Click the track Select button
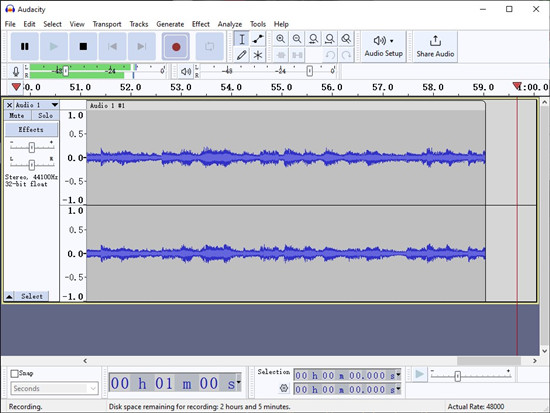The image size is (550, 413). click(x=32, y=297)
